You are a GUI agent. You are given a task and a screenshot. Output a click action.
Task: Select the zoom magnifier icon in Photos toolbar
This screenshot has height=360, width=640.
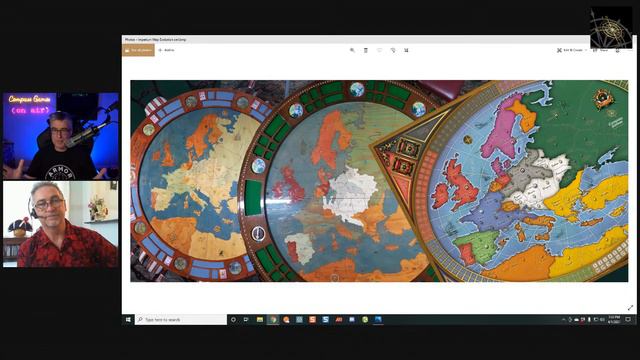coord(352,50)
